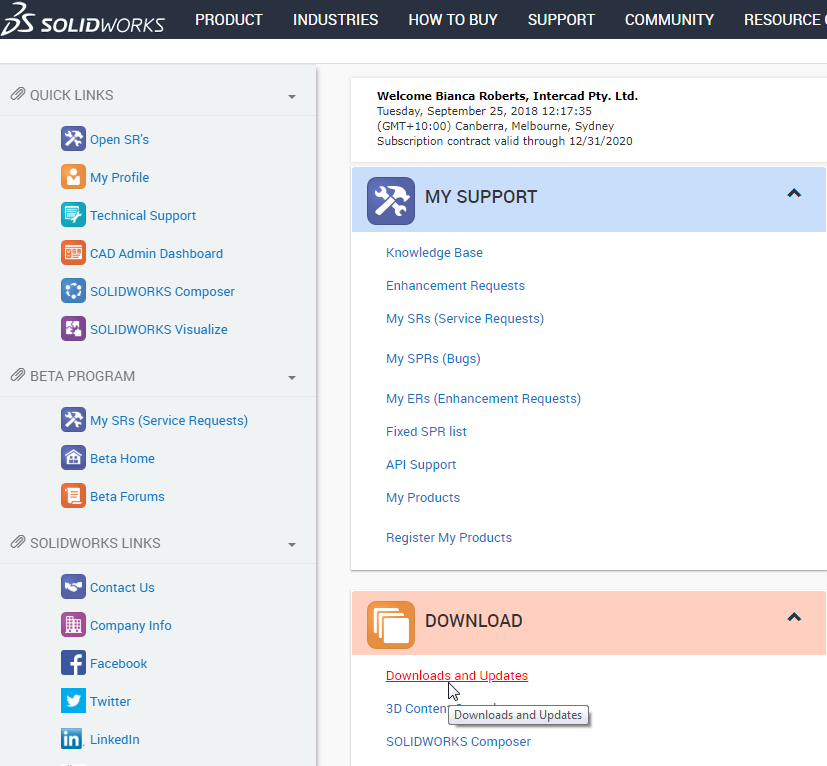
Task: Click the CAD Admin Dashboard icon
Action: pos(73,253)
